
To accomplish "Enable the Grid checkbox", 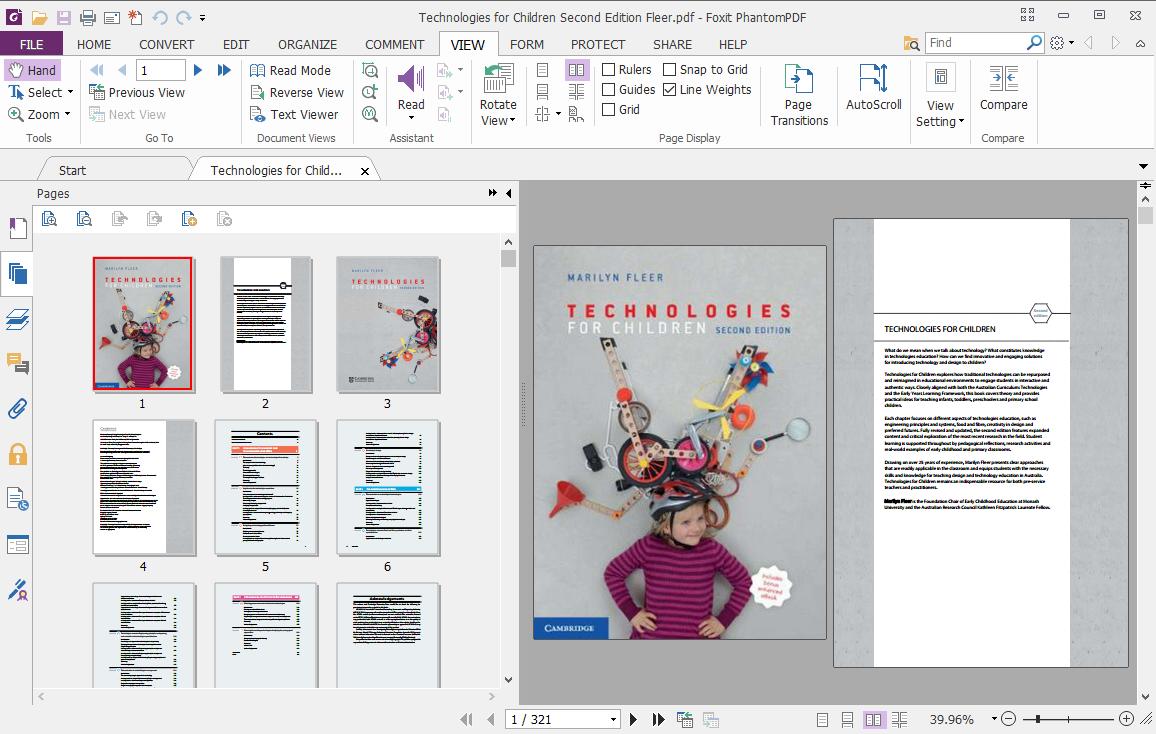I will coord(609,109).
